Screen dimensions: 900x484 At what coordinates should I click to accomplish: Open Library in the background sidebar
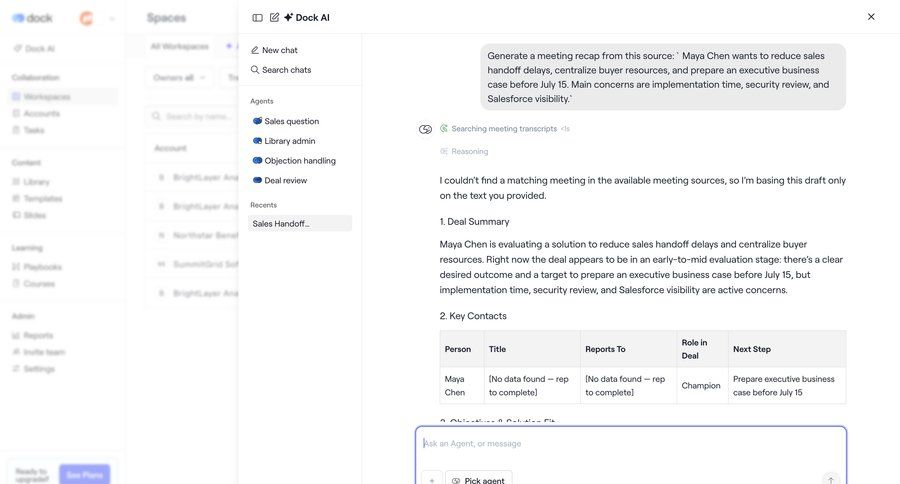31,182
